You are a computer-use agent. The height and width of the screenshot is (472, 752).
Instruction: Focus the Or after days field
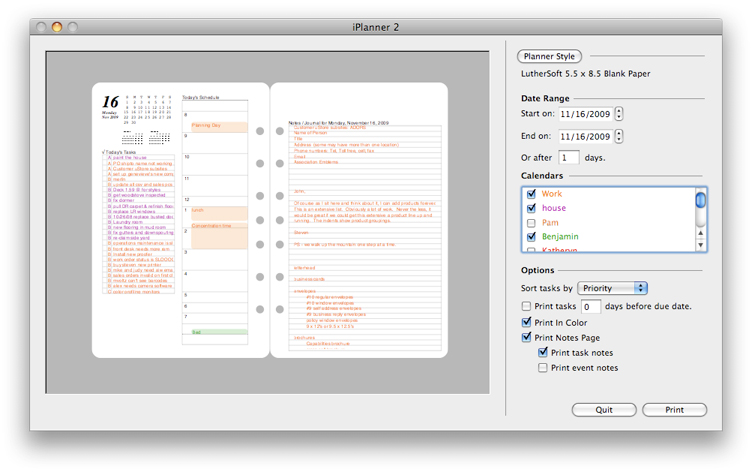pos(569,157)
